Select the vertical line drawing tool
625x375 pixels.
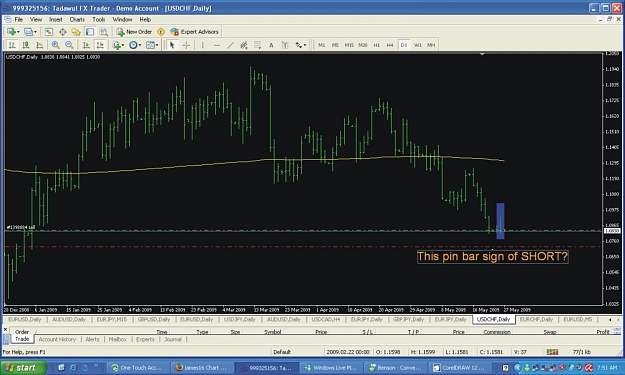click(203, 45)
